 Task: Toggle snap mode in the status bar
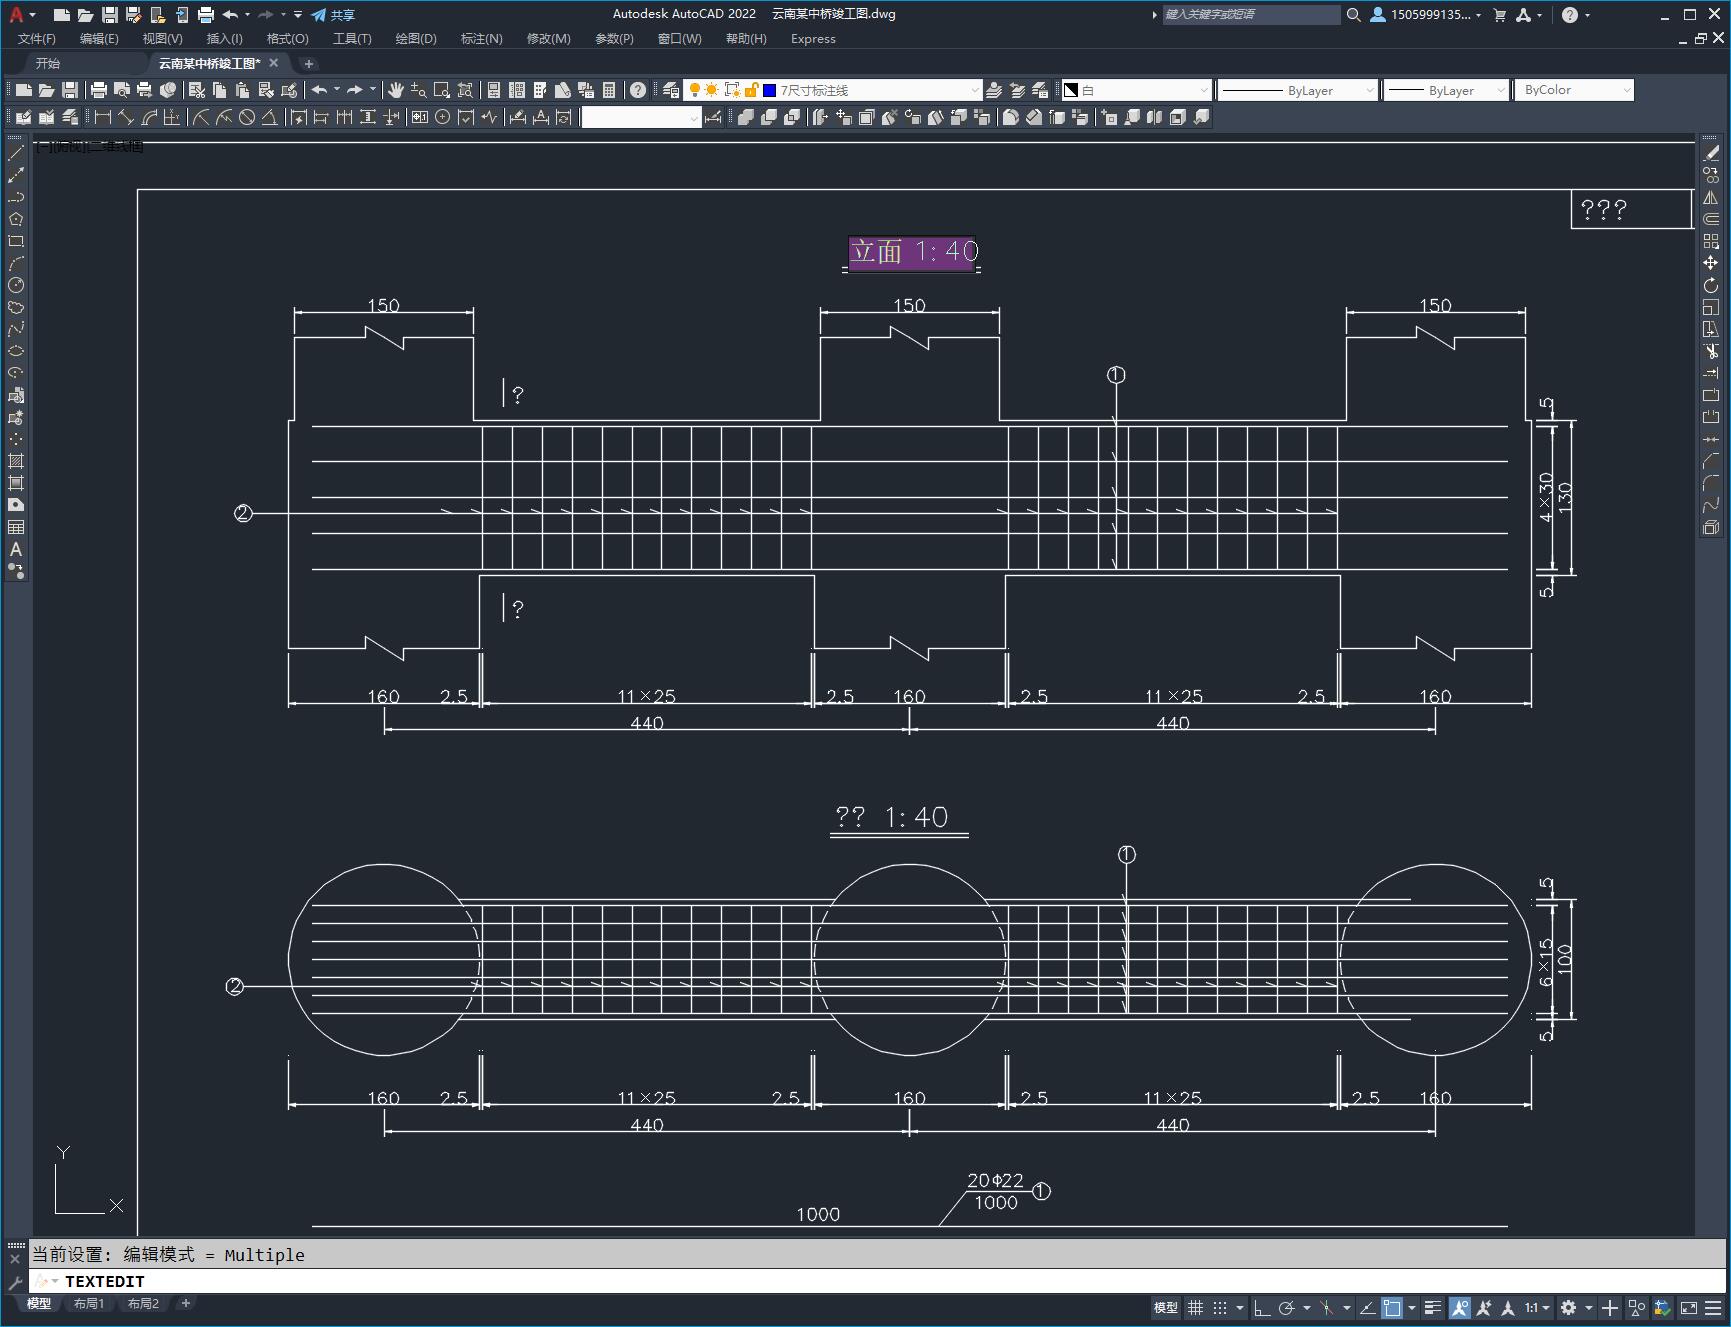pos(1220,1308)
